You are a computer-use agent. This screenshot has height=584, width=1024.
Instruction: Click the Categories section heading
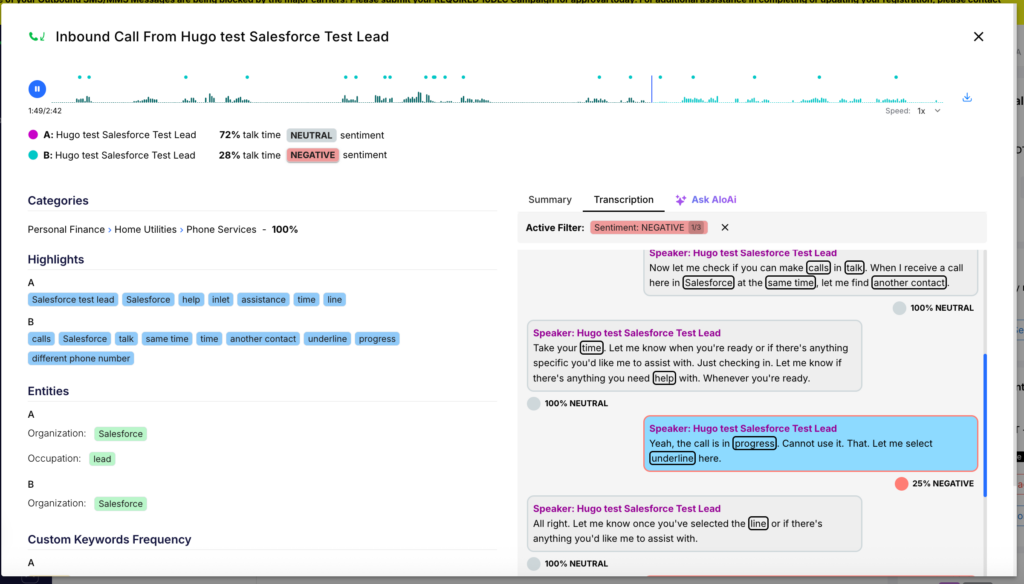58,201
